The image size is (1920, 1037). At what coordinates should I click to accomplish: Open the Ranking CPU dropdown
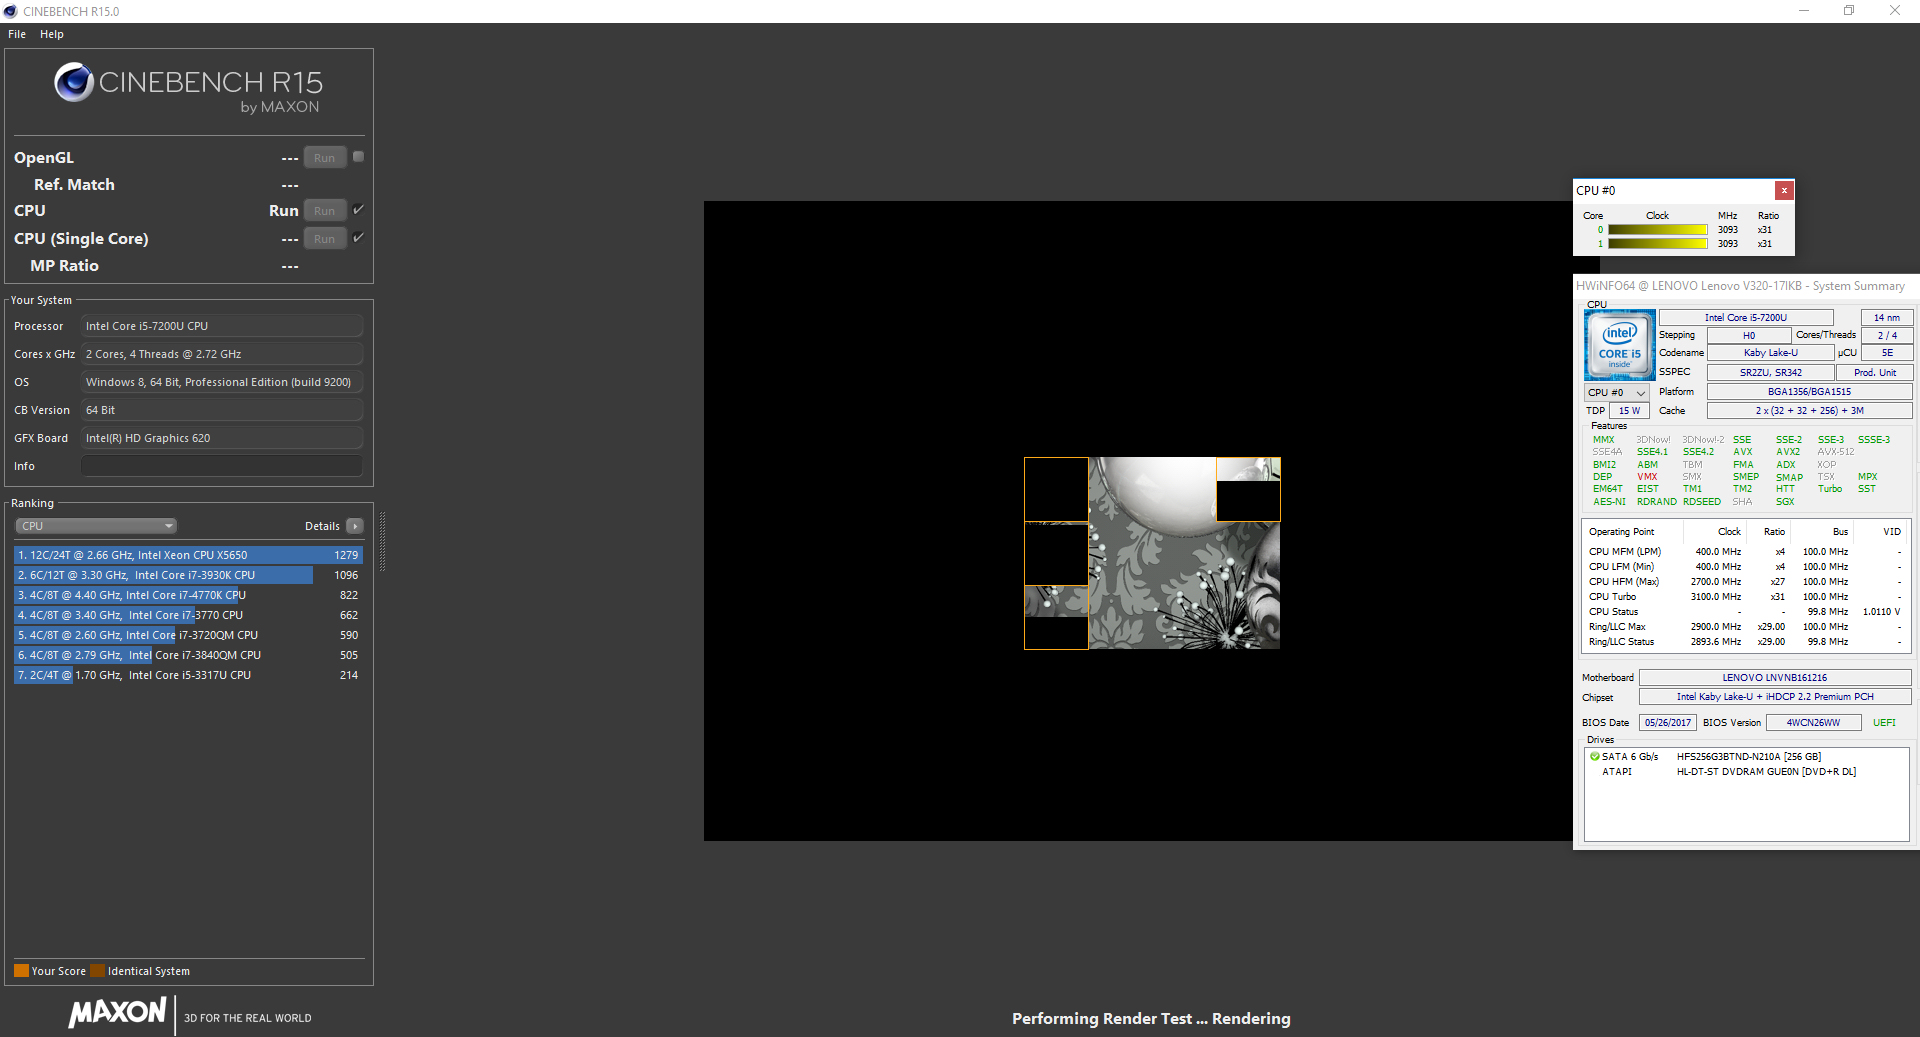[x=96, y=526]
